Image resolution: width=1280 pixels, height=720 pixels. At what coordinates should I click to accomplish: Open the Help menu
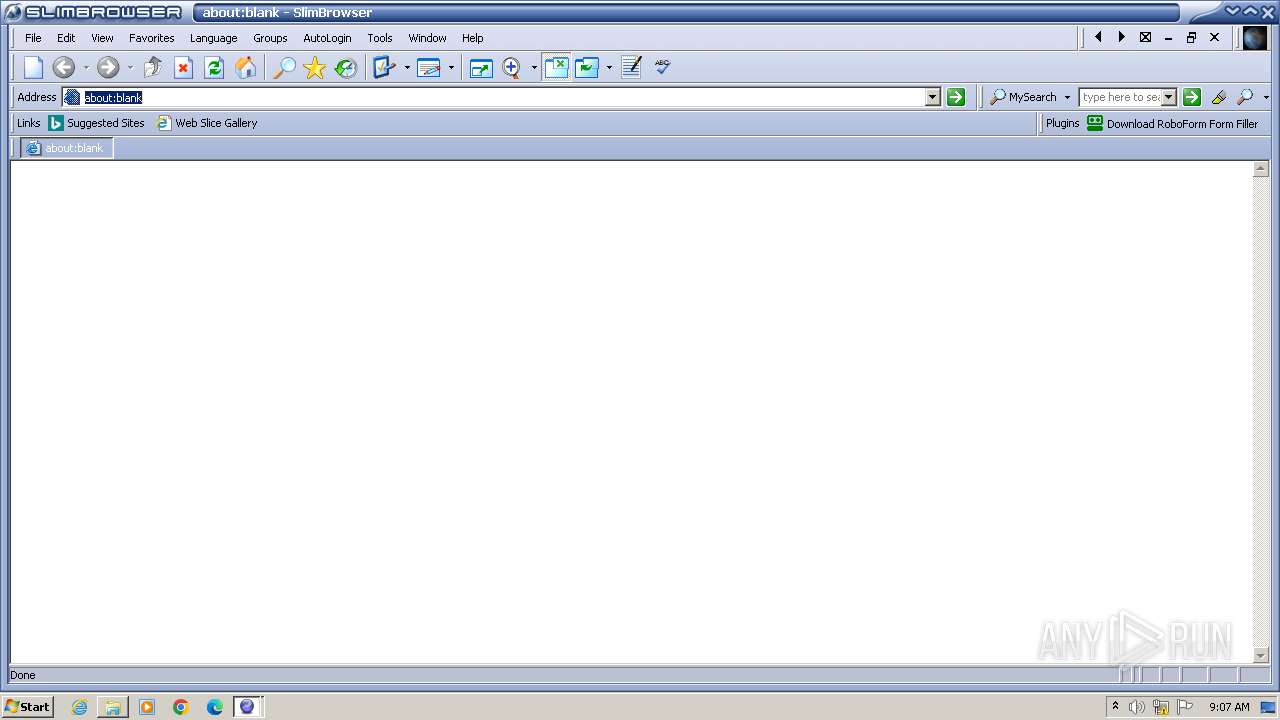473,38
